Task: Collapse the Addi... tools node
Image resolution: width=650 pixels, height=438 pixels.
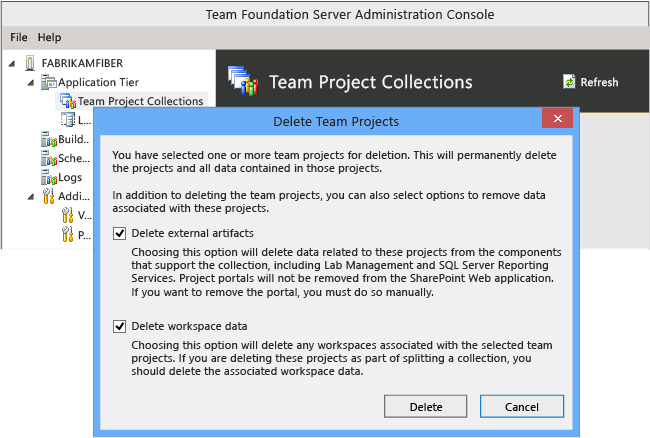Action: (31, 196)
